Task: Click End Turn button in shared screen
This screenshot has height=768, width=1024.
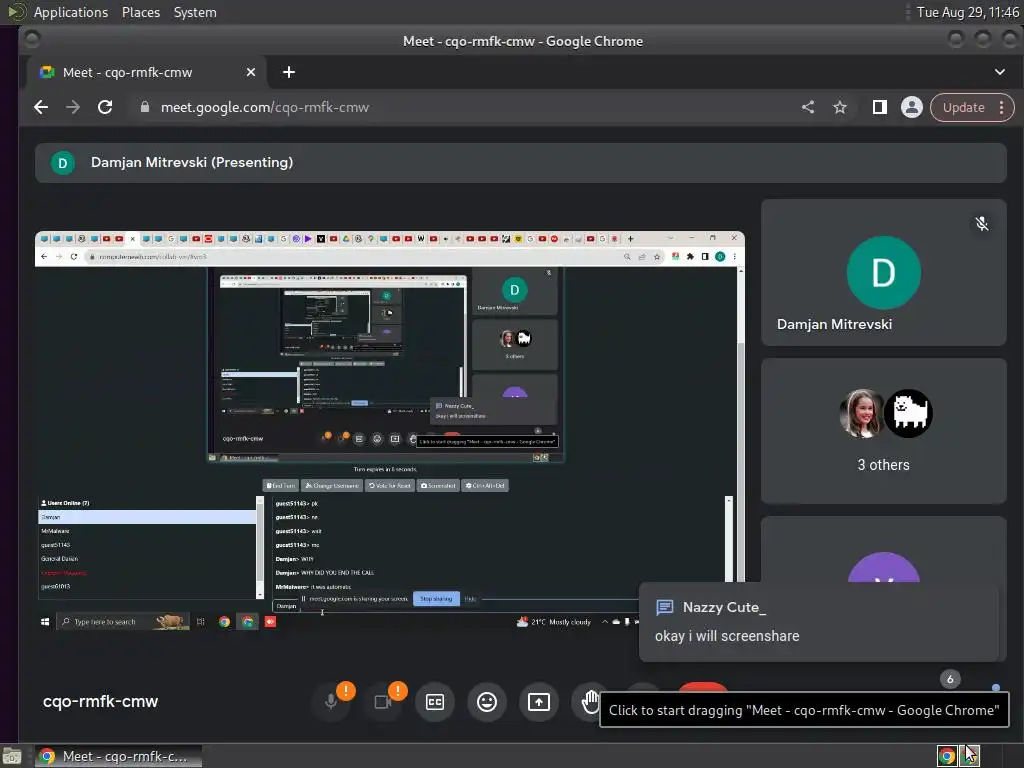Action: click(281, 486)
